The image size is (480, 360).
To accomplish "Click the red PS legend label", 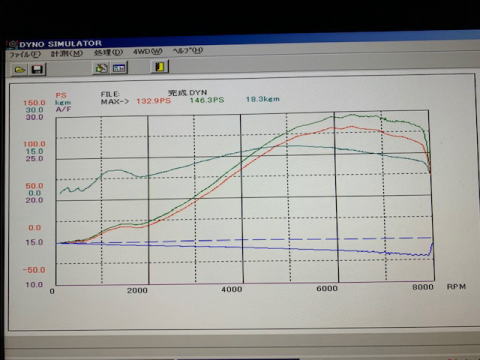I will pos(61,95).
